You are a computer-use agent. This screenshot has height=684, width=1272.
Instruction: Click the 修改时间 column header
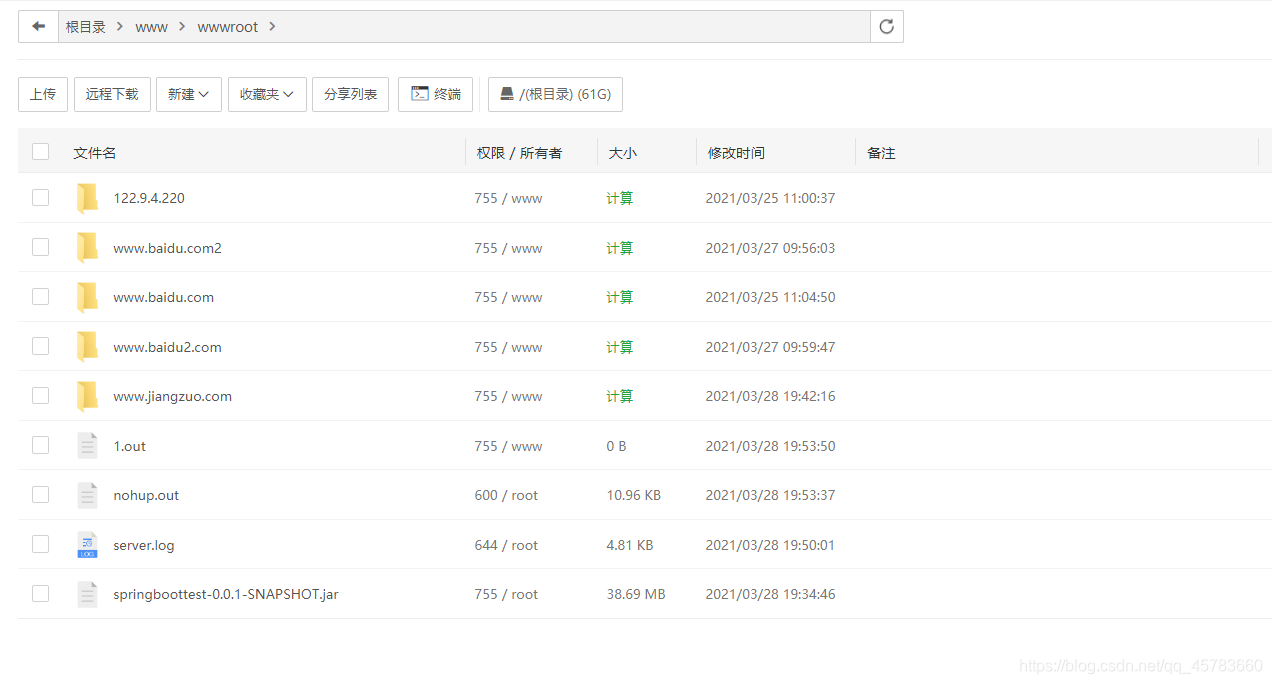point(736,153)
